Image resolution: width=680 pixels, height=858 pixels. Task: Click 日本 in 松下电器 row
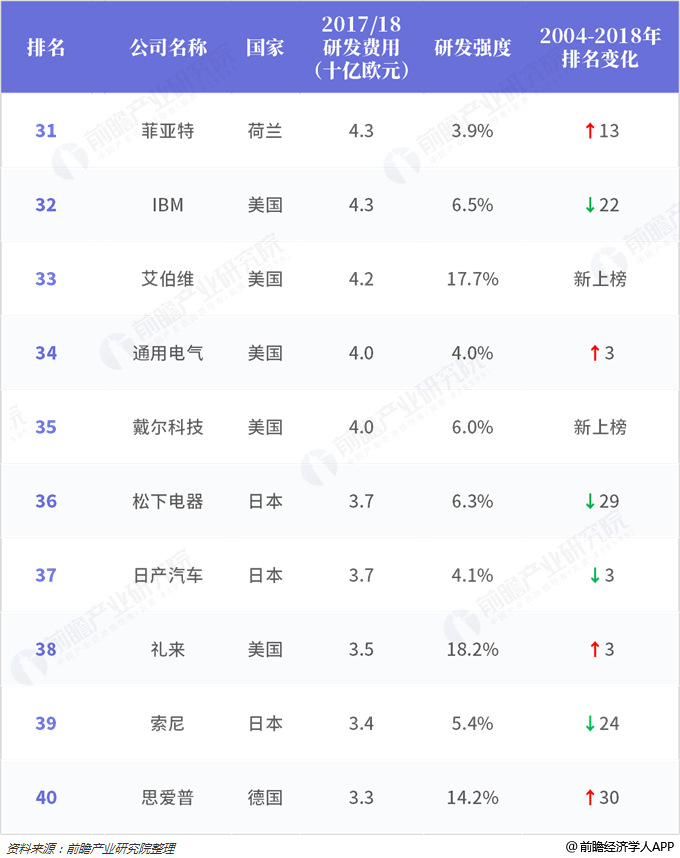tap(265, 501)
